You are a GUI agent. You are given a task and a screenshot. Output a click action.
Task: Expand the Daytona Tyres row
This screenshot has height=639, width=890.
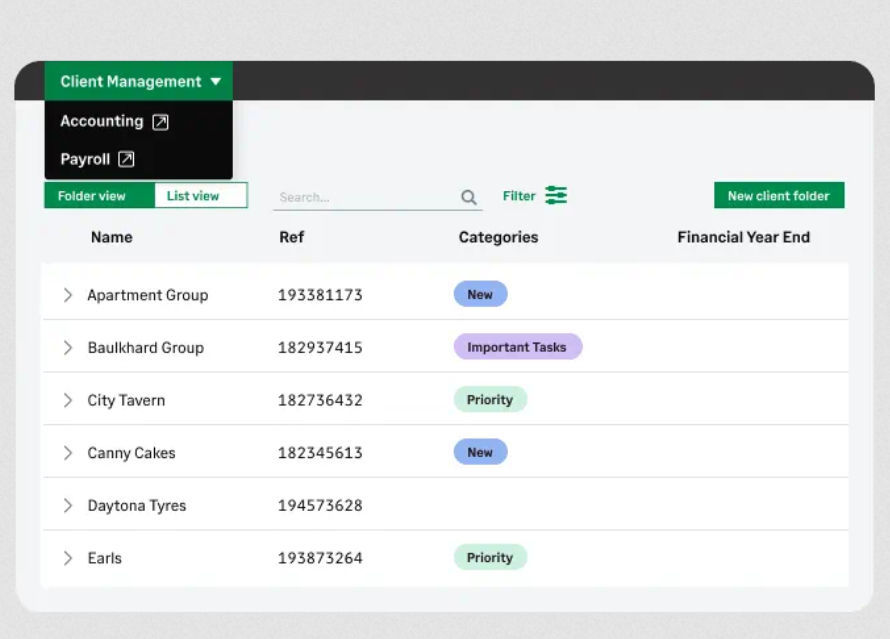(68, 505)
